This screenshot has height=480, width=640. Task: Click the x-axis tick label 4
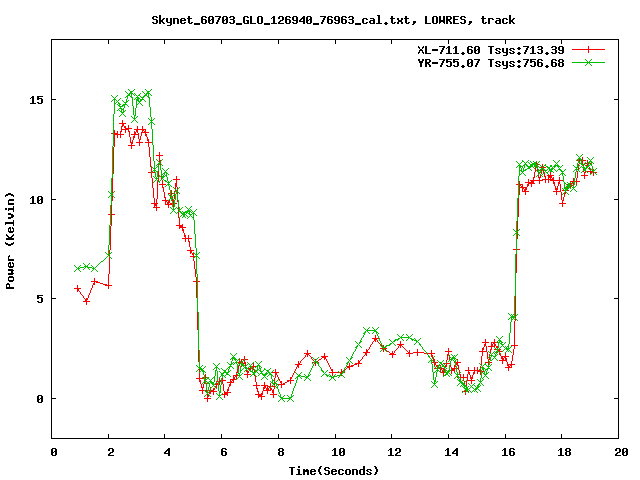tap(167, 452)
